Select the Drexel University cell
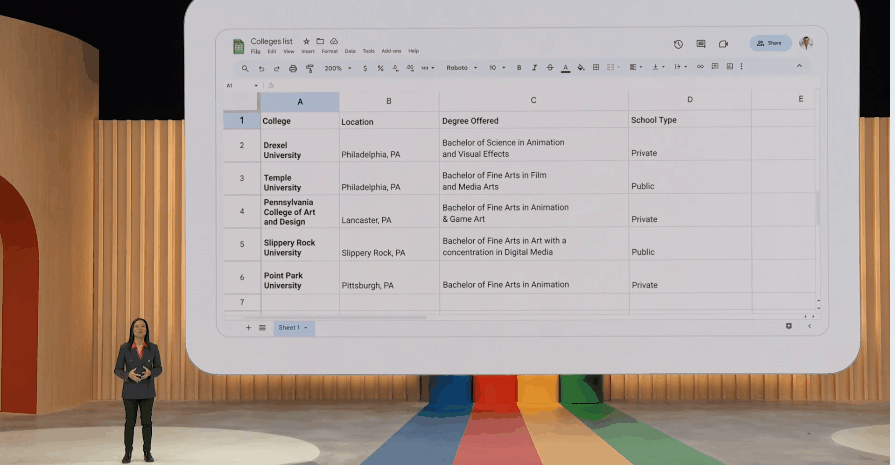 (300, 145)
